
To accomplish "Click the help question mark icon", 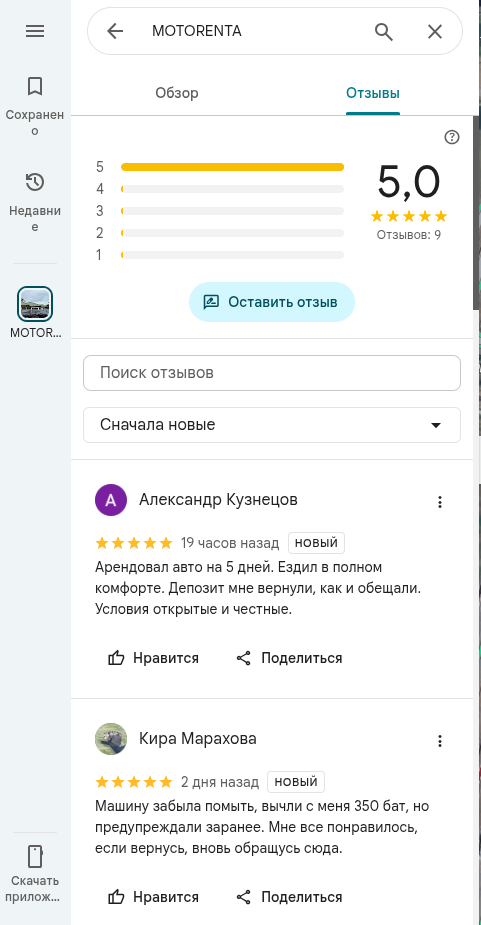I will click(x=451, y=137).
